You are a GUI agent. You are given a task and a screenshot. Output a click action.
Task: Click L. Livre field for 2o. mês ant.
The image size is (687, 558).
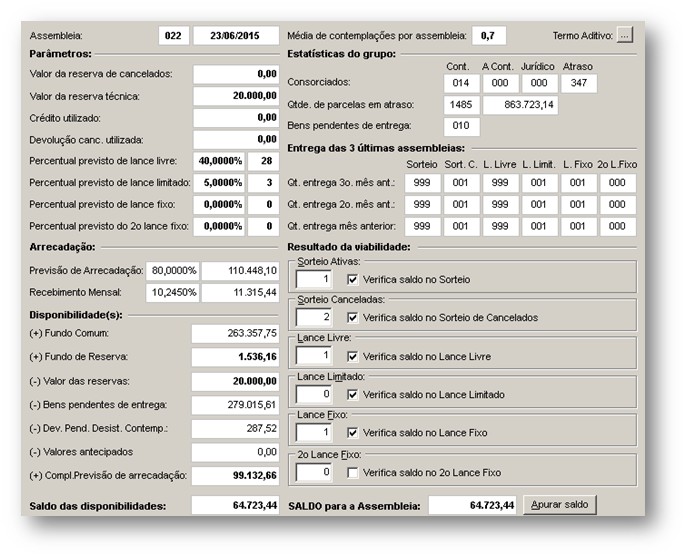click(500, 205)
